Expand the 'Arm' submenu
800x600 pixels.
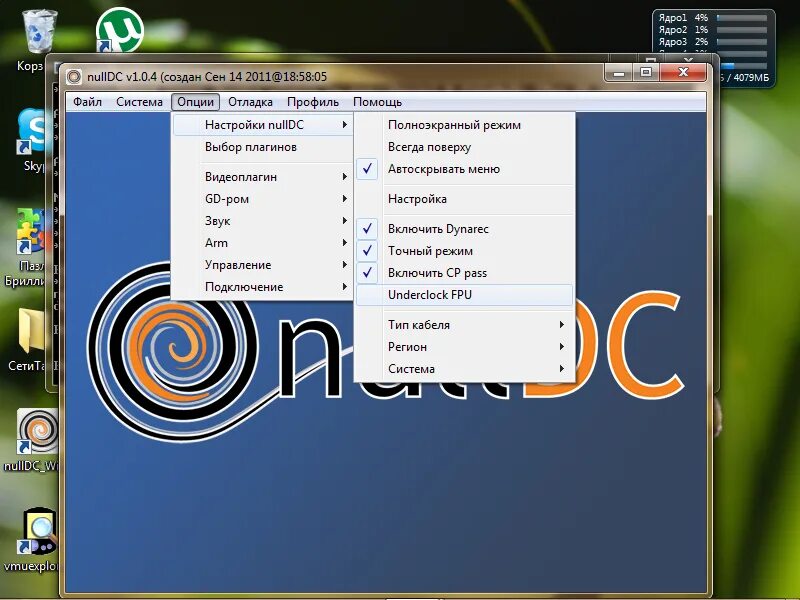tap(262, 242)
